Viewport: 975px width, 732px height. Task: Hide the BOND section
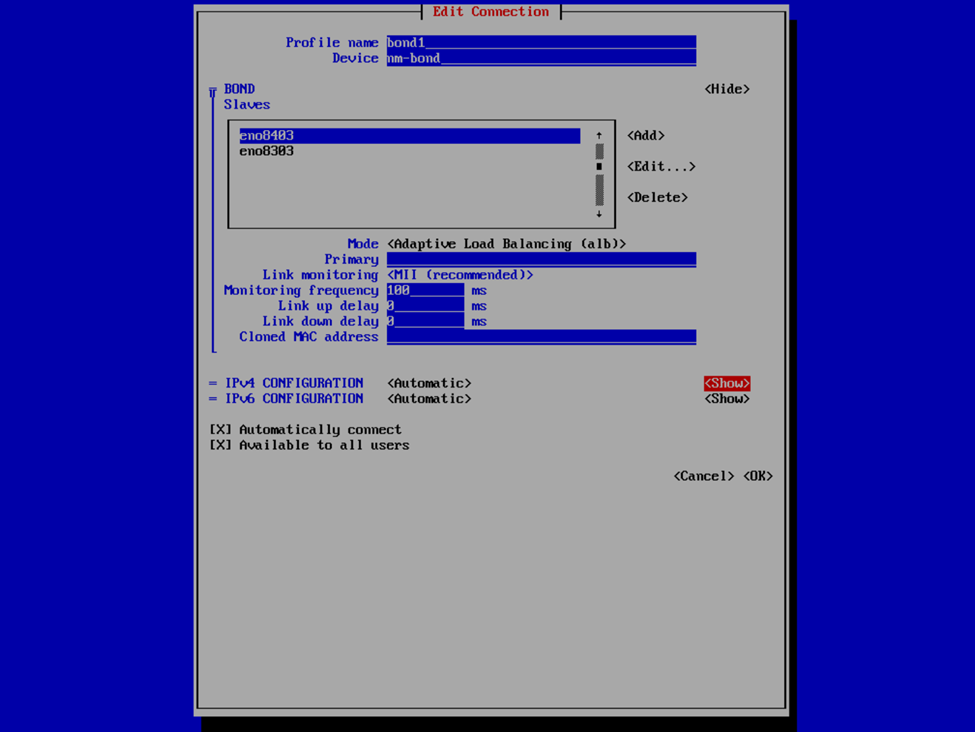pos(727,89)
